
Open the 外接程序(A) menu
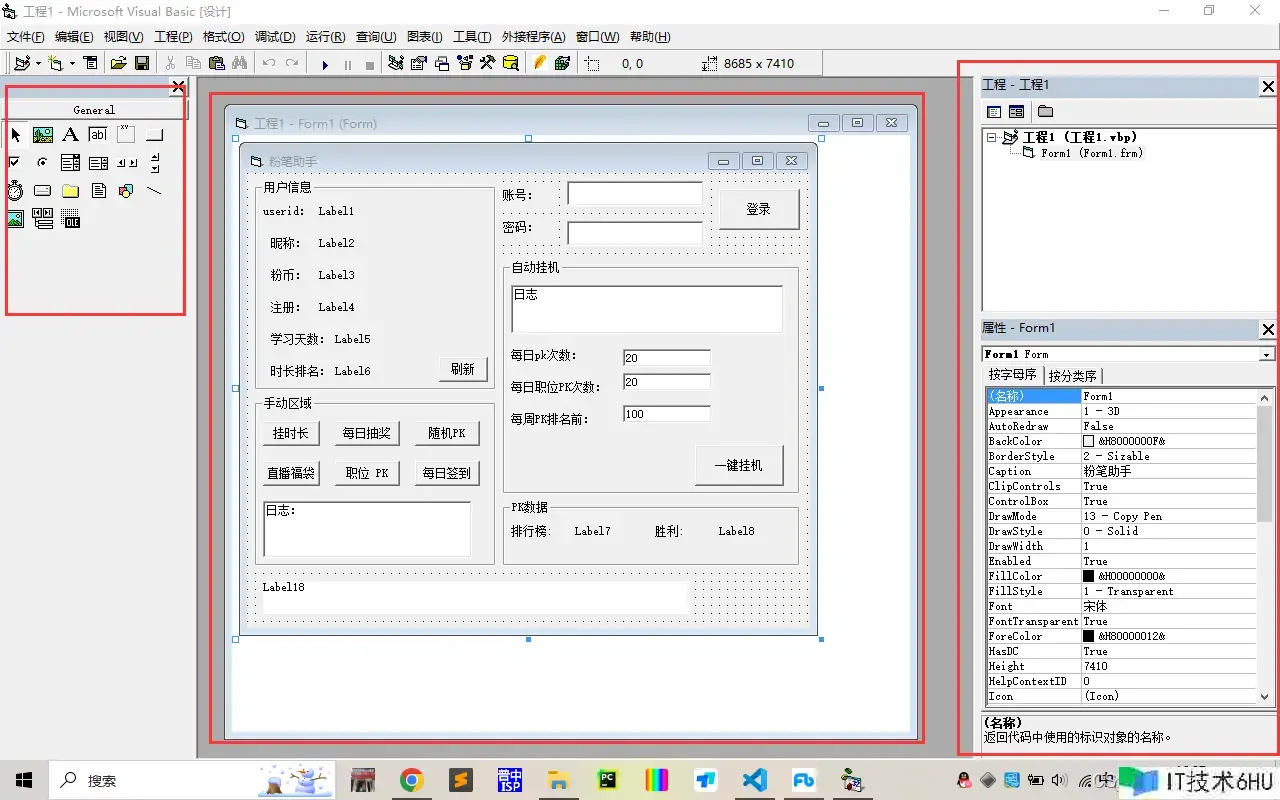click(533, 37)
